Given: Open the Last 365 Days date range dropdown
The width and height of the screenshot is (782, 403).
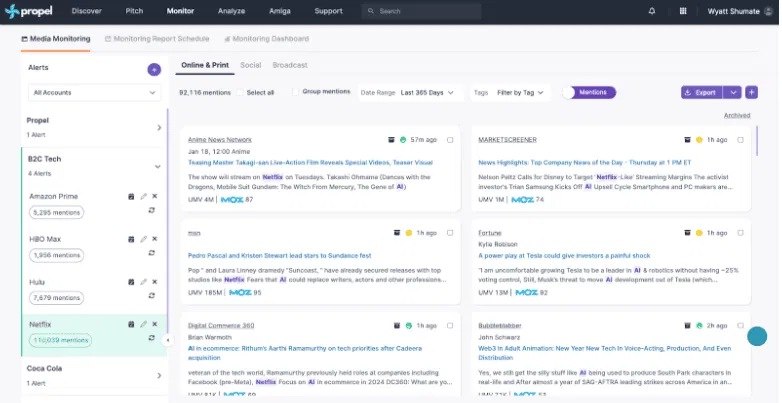Looking at the screenshot, I should pos(426,92).
